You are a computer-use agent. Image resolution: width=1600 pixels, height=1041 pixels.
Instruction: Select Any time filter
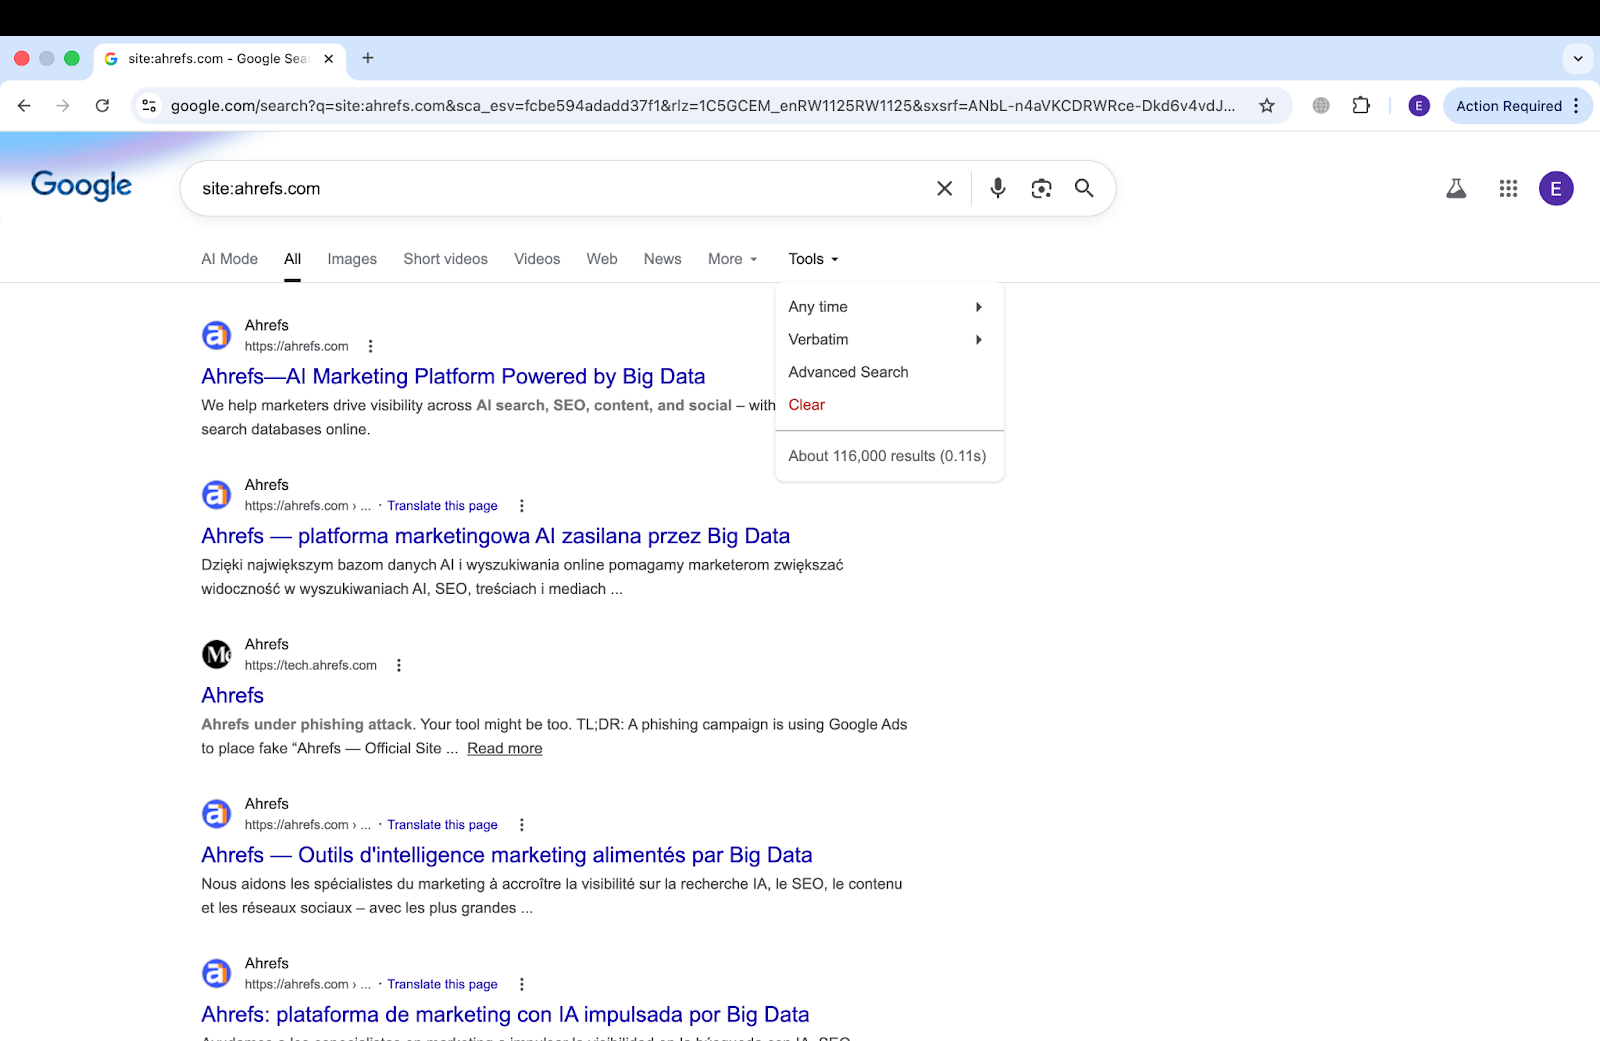pos(816,306)
